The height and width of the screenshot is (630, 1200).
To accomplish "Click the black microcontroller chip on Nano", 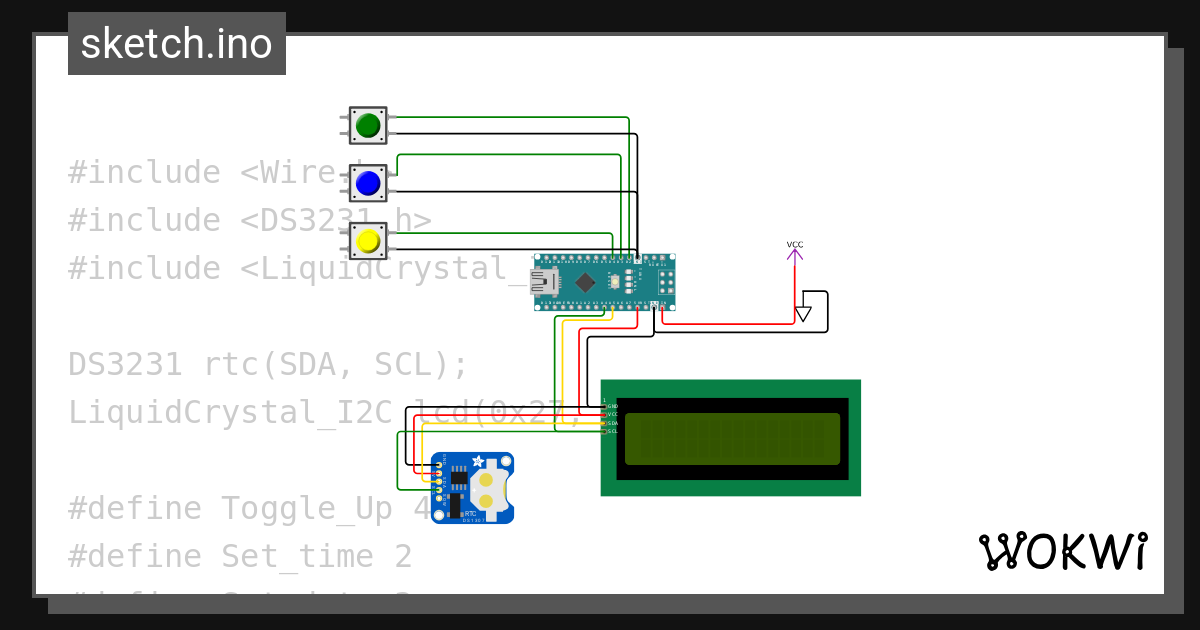I will (x=585, y=283).
